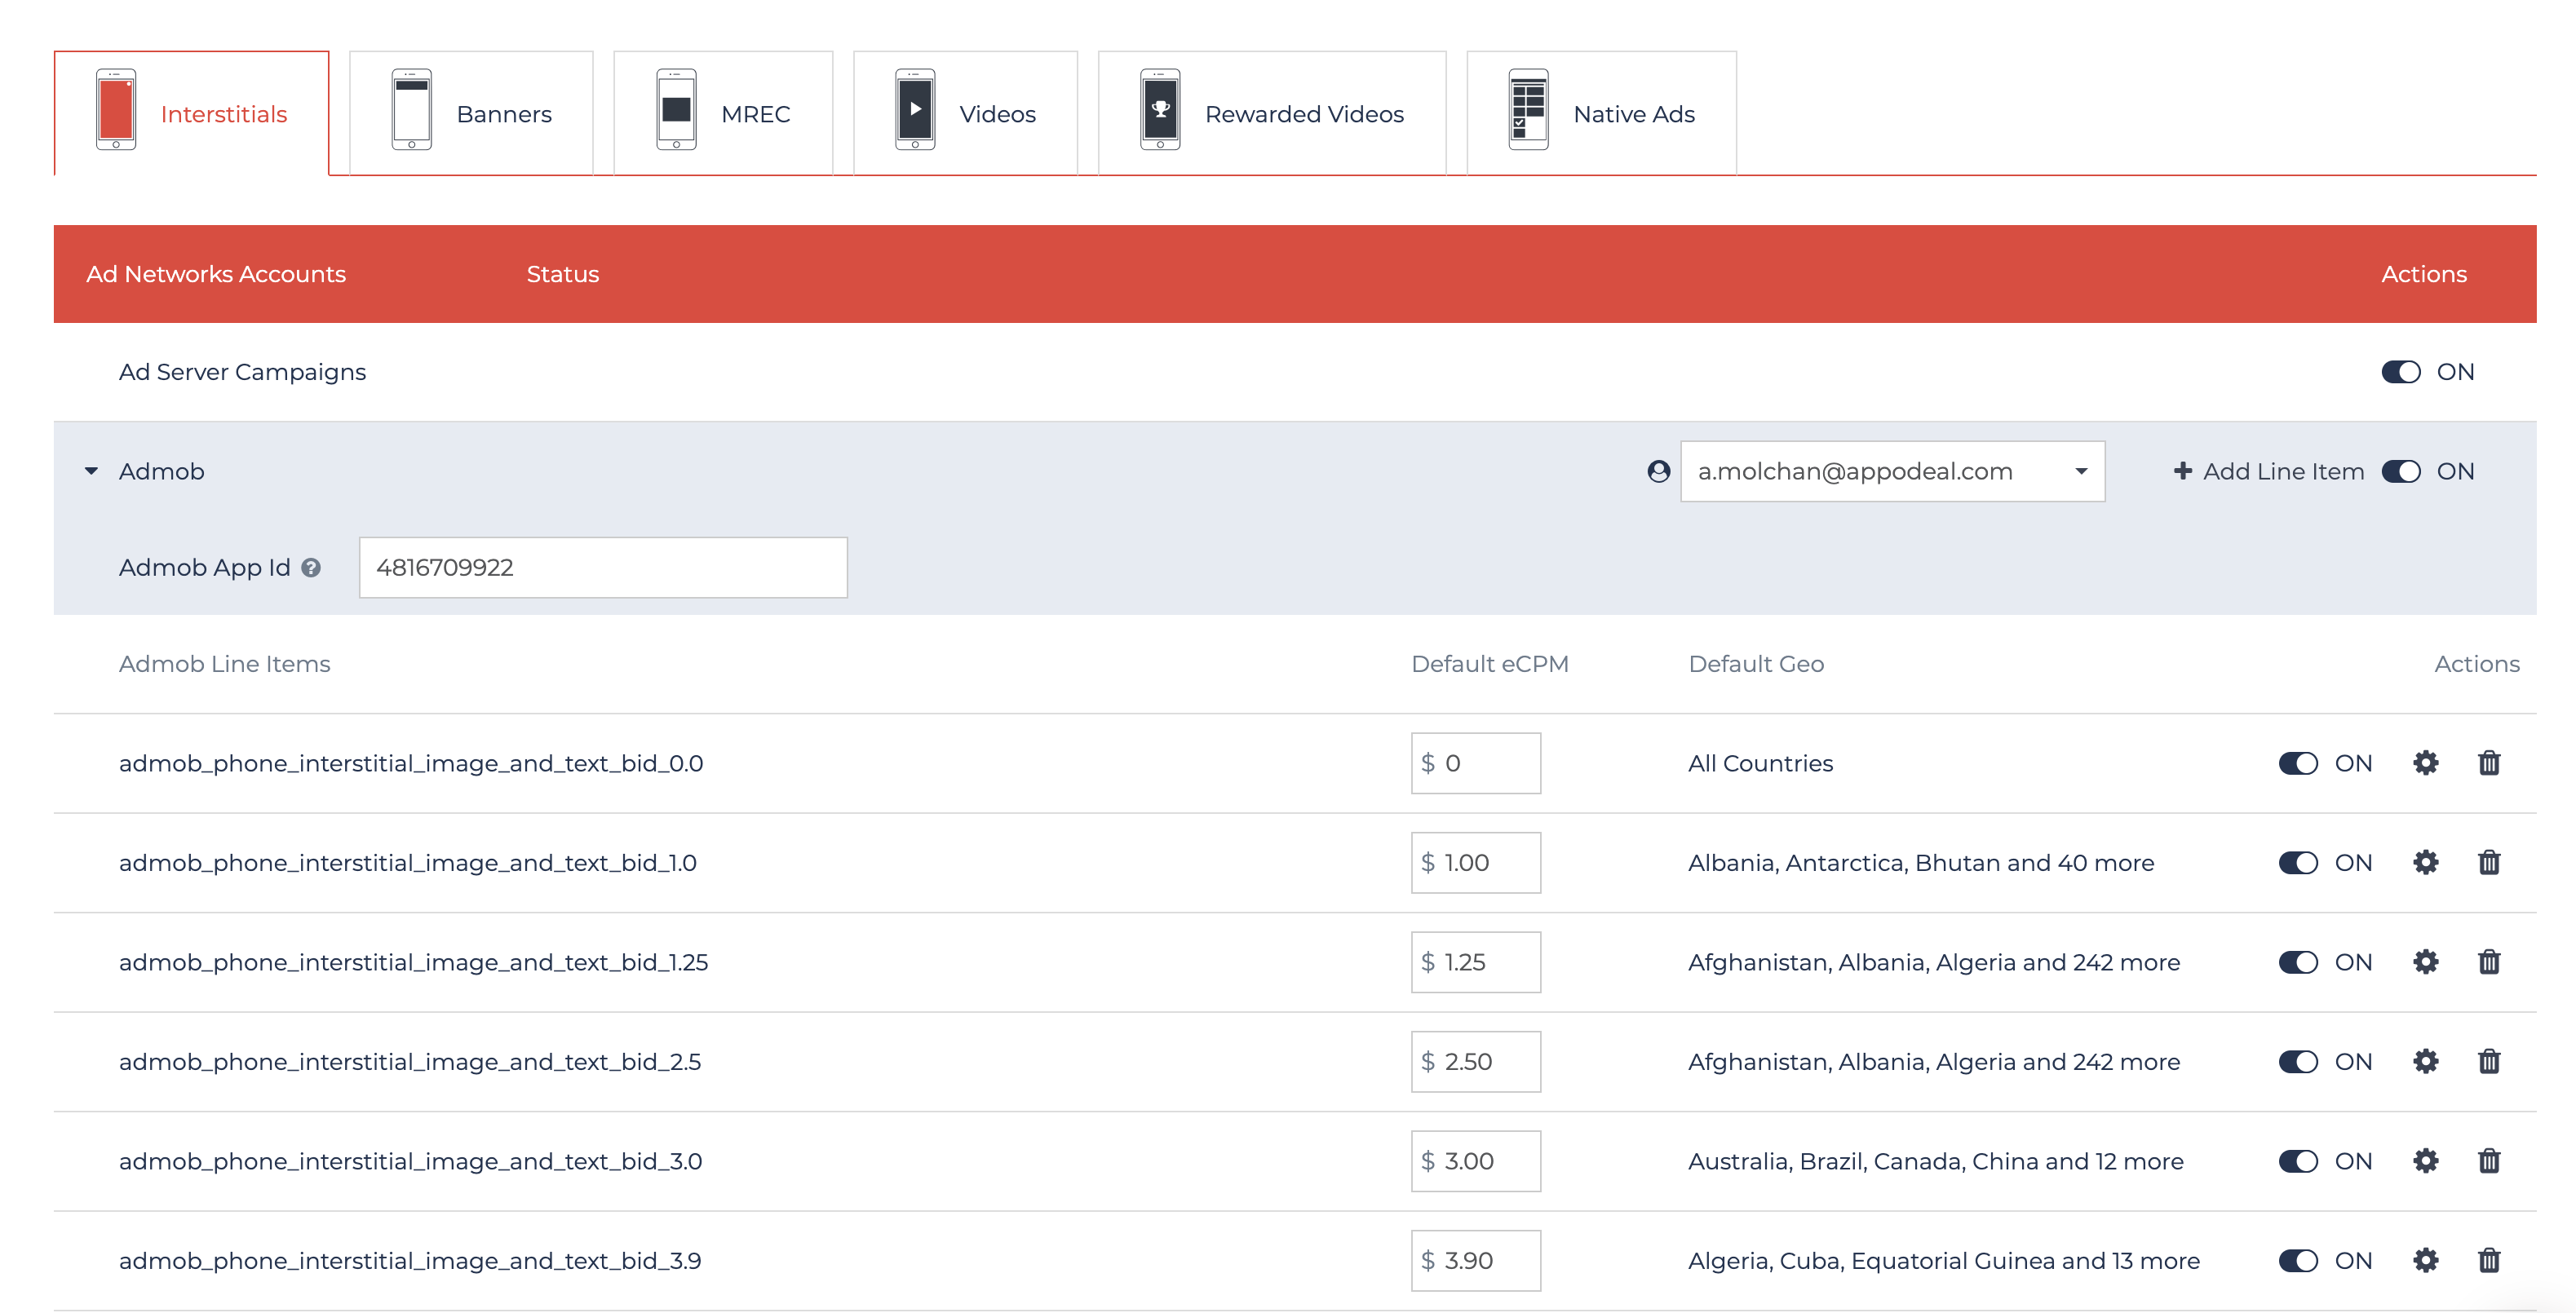Delete the bid_3.9 line item
2576x1313 pixels.
pos(2489,1260)
